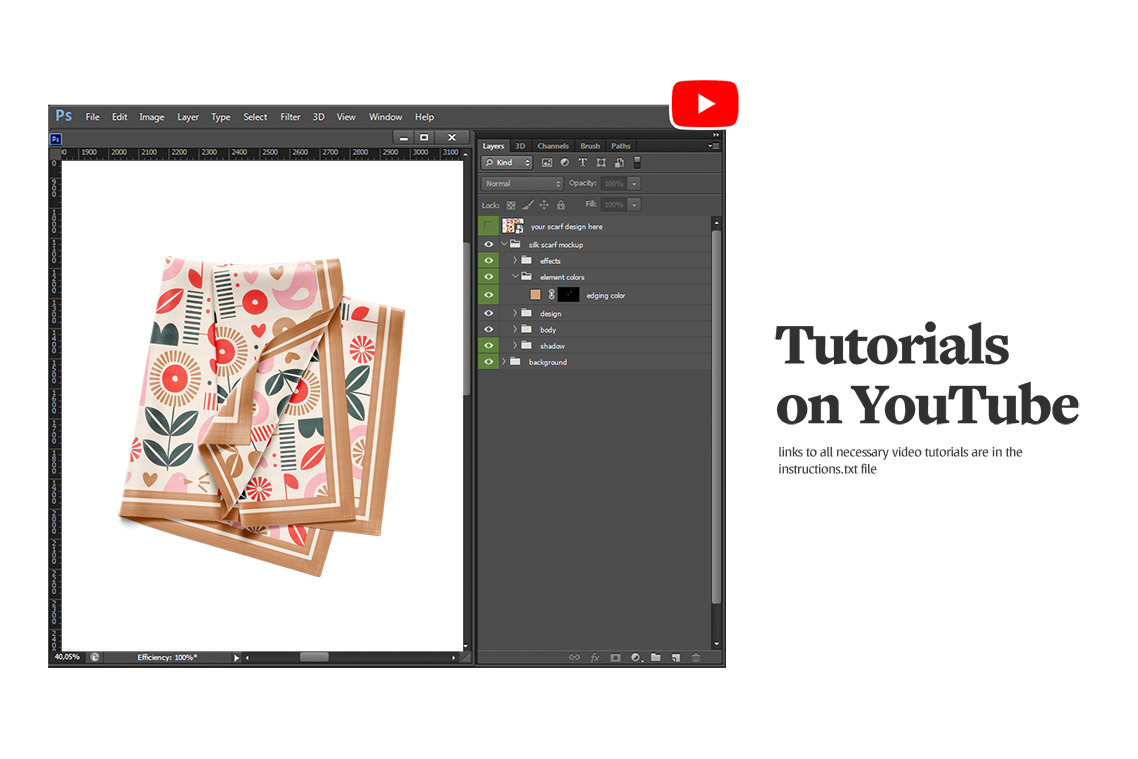The height and width of the screenshot is (759, 1138).
Task: Click the Link layers icon
Action: [x=575, y=657]
